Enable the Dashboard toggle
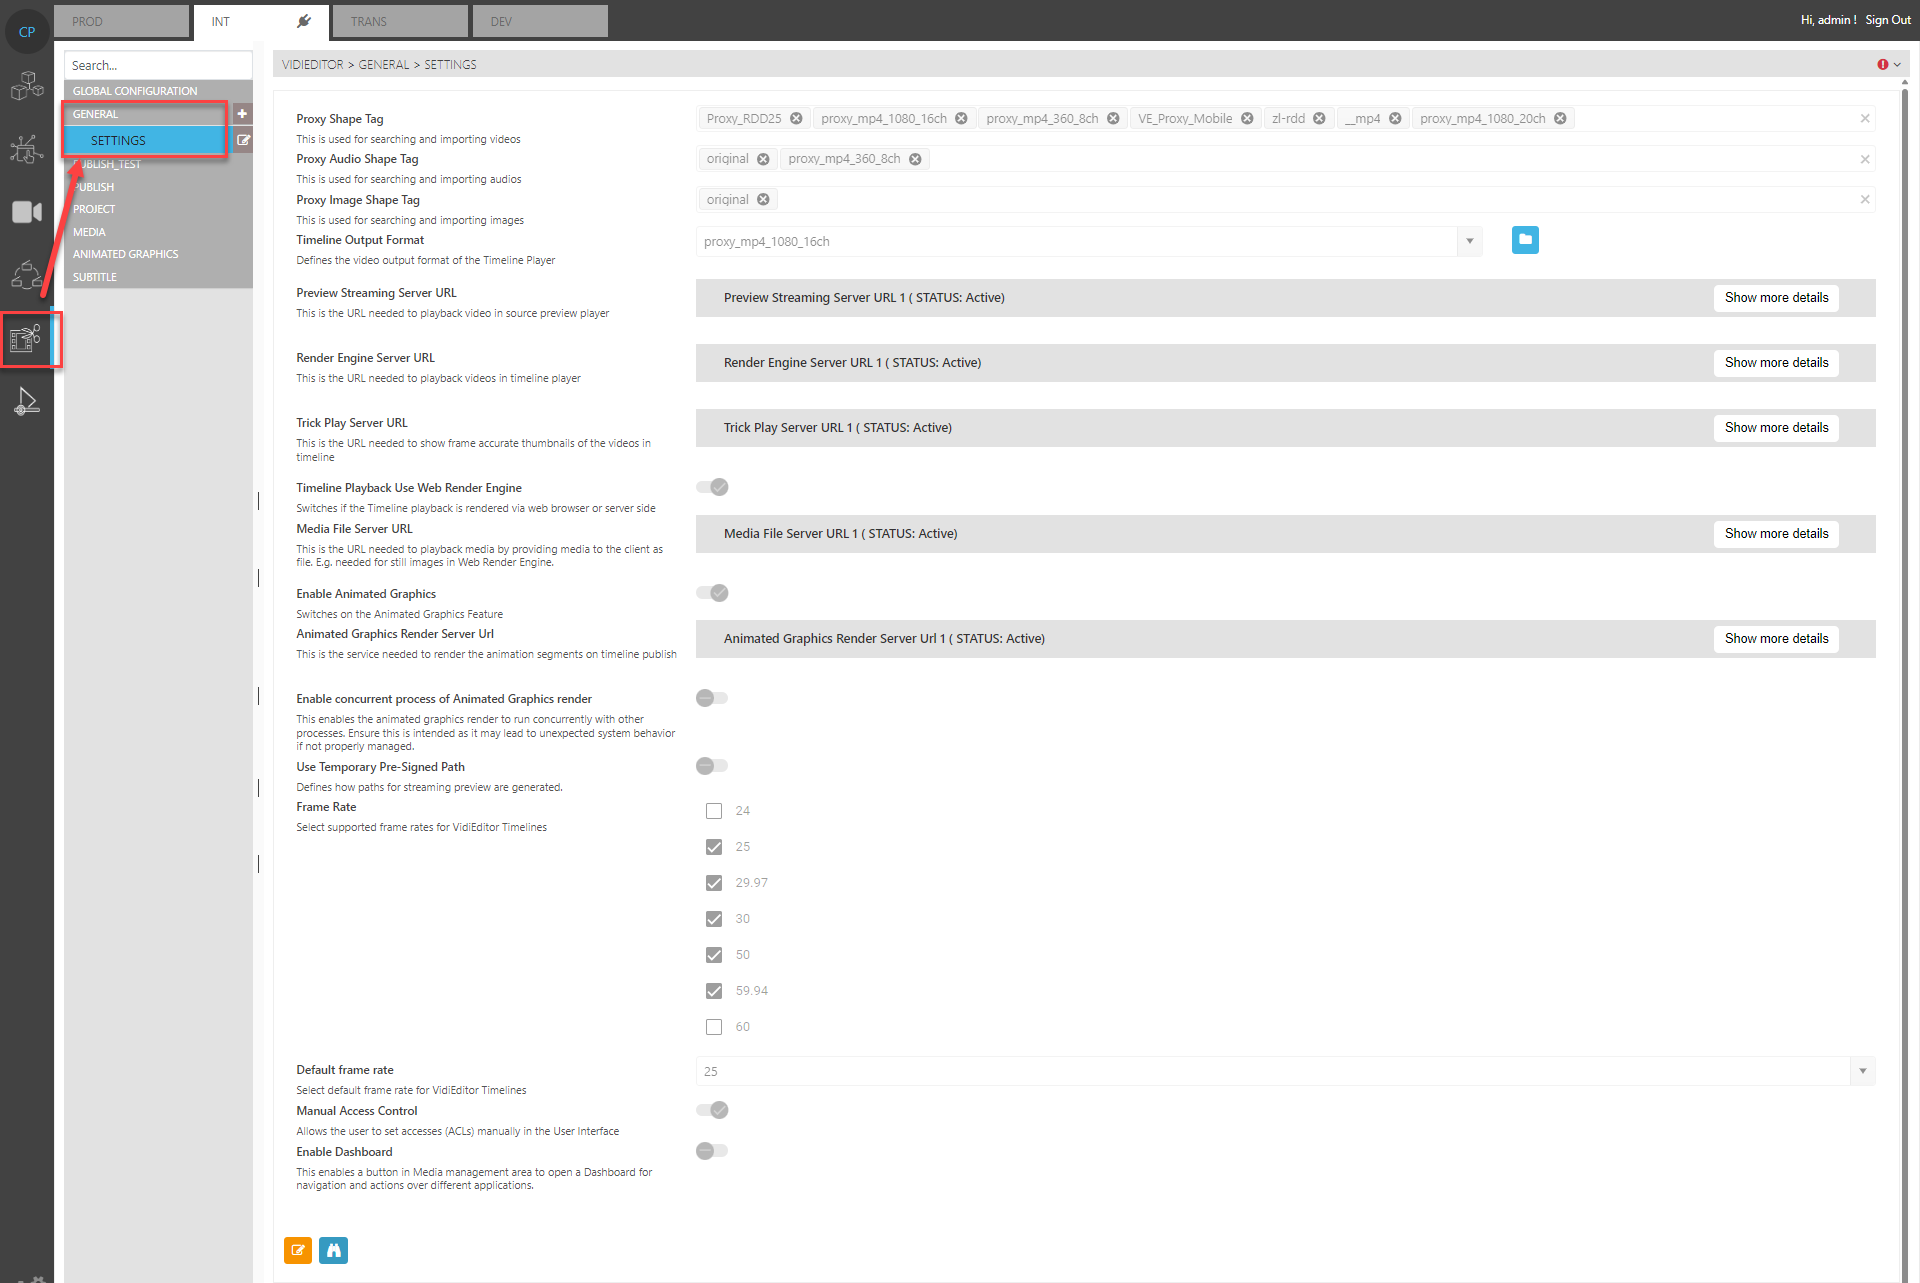The image size is (1920, 1283). click(x=711, y=1151)
